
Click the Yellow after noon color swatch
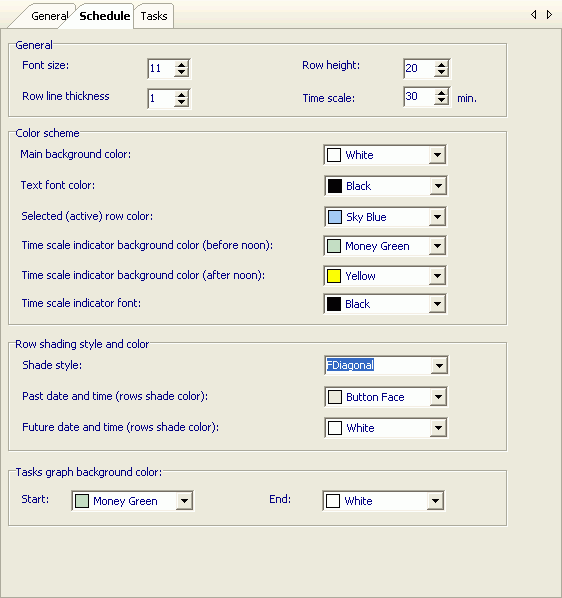pos(334,276)
